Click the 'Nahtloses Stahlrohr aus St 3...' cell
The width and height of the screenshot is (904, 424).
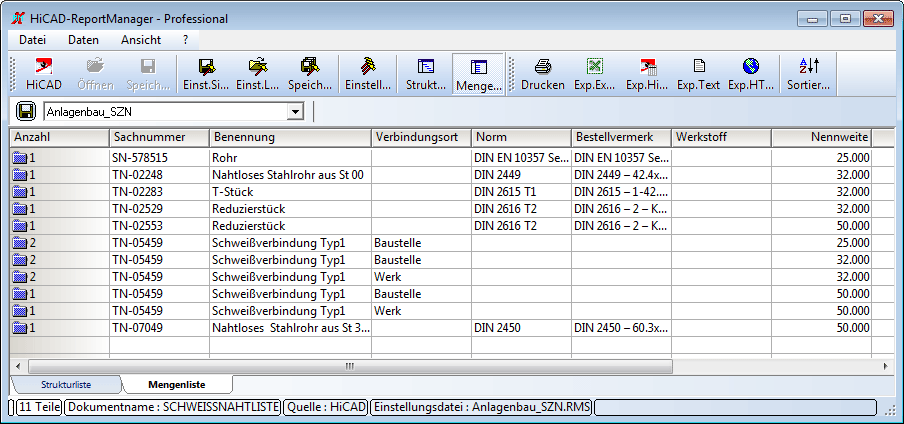click(290, 328)
